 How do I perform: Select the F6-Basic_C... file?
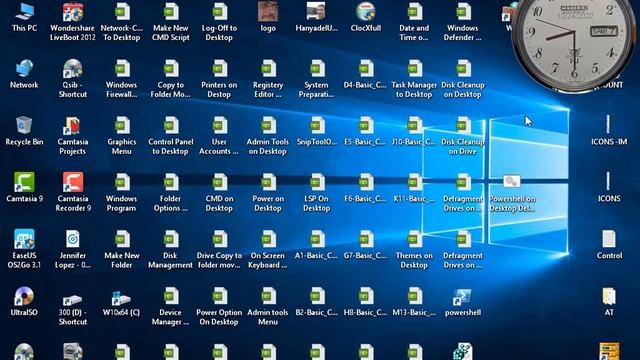[x=365, y=182]
